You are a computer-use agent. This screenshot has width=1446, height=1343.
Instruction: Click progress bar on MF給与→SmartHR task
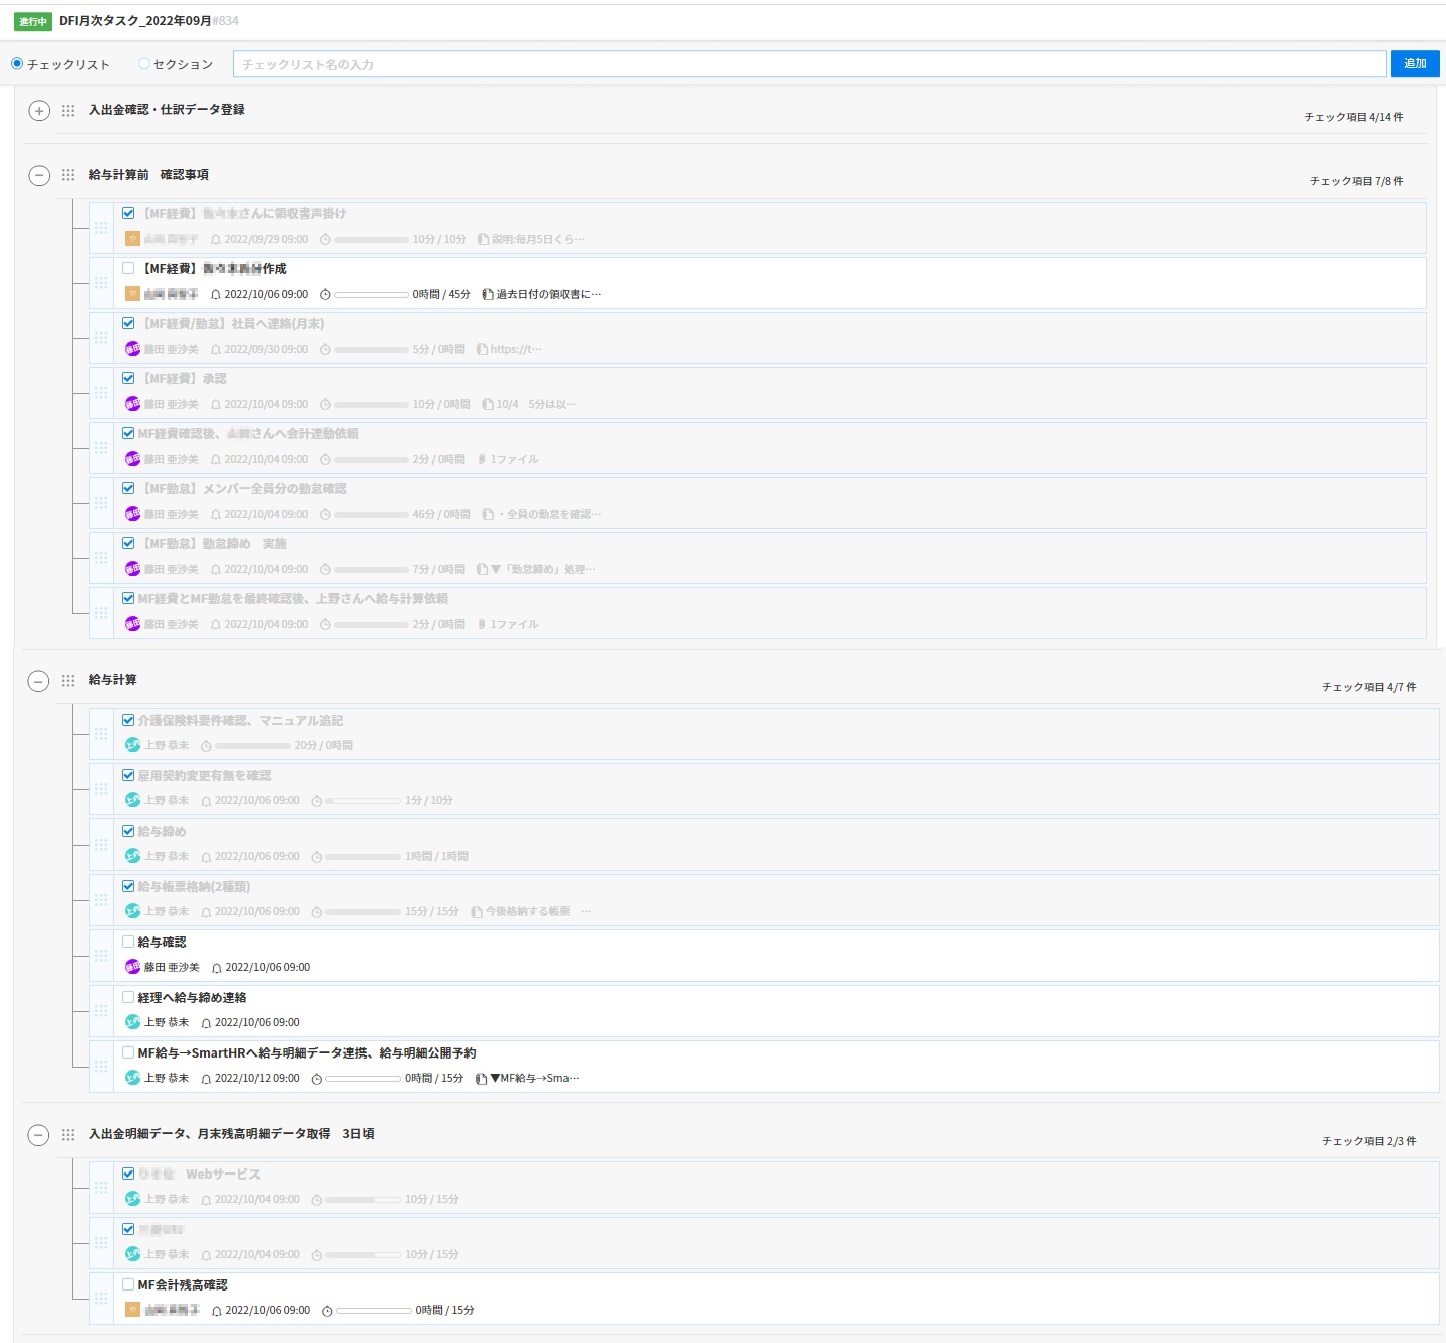(363, 1079)
